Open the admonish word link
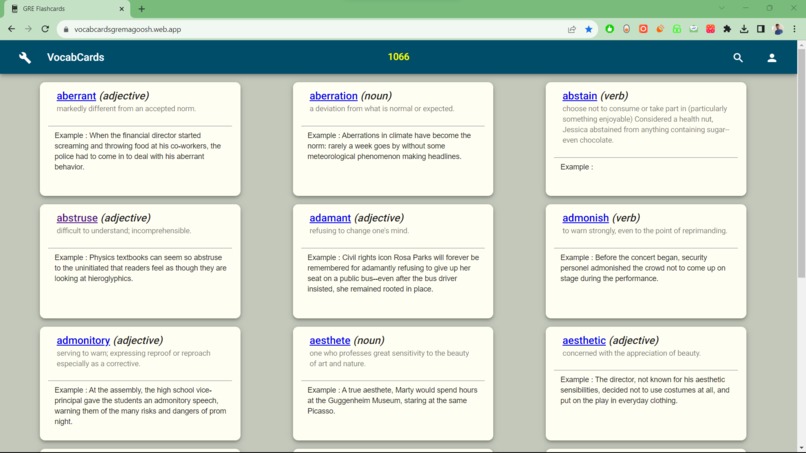Screen dimensions: 806x453 [x=585, y=218]
